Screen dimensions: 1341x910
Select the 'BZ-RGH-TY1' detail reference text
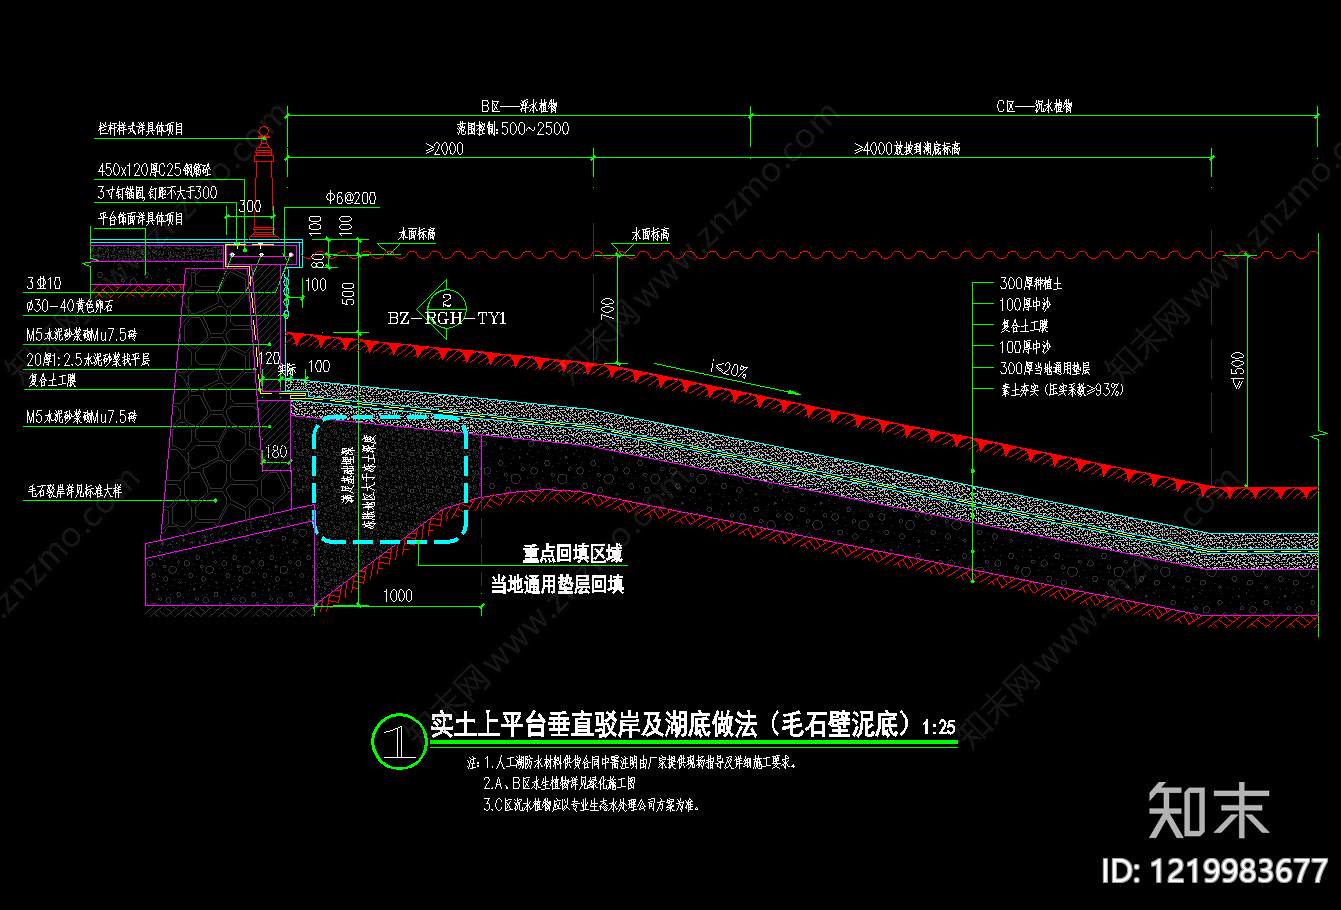[447, 318]
